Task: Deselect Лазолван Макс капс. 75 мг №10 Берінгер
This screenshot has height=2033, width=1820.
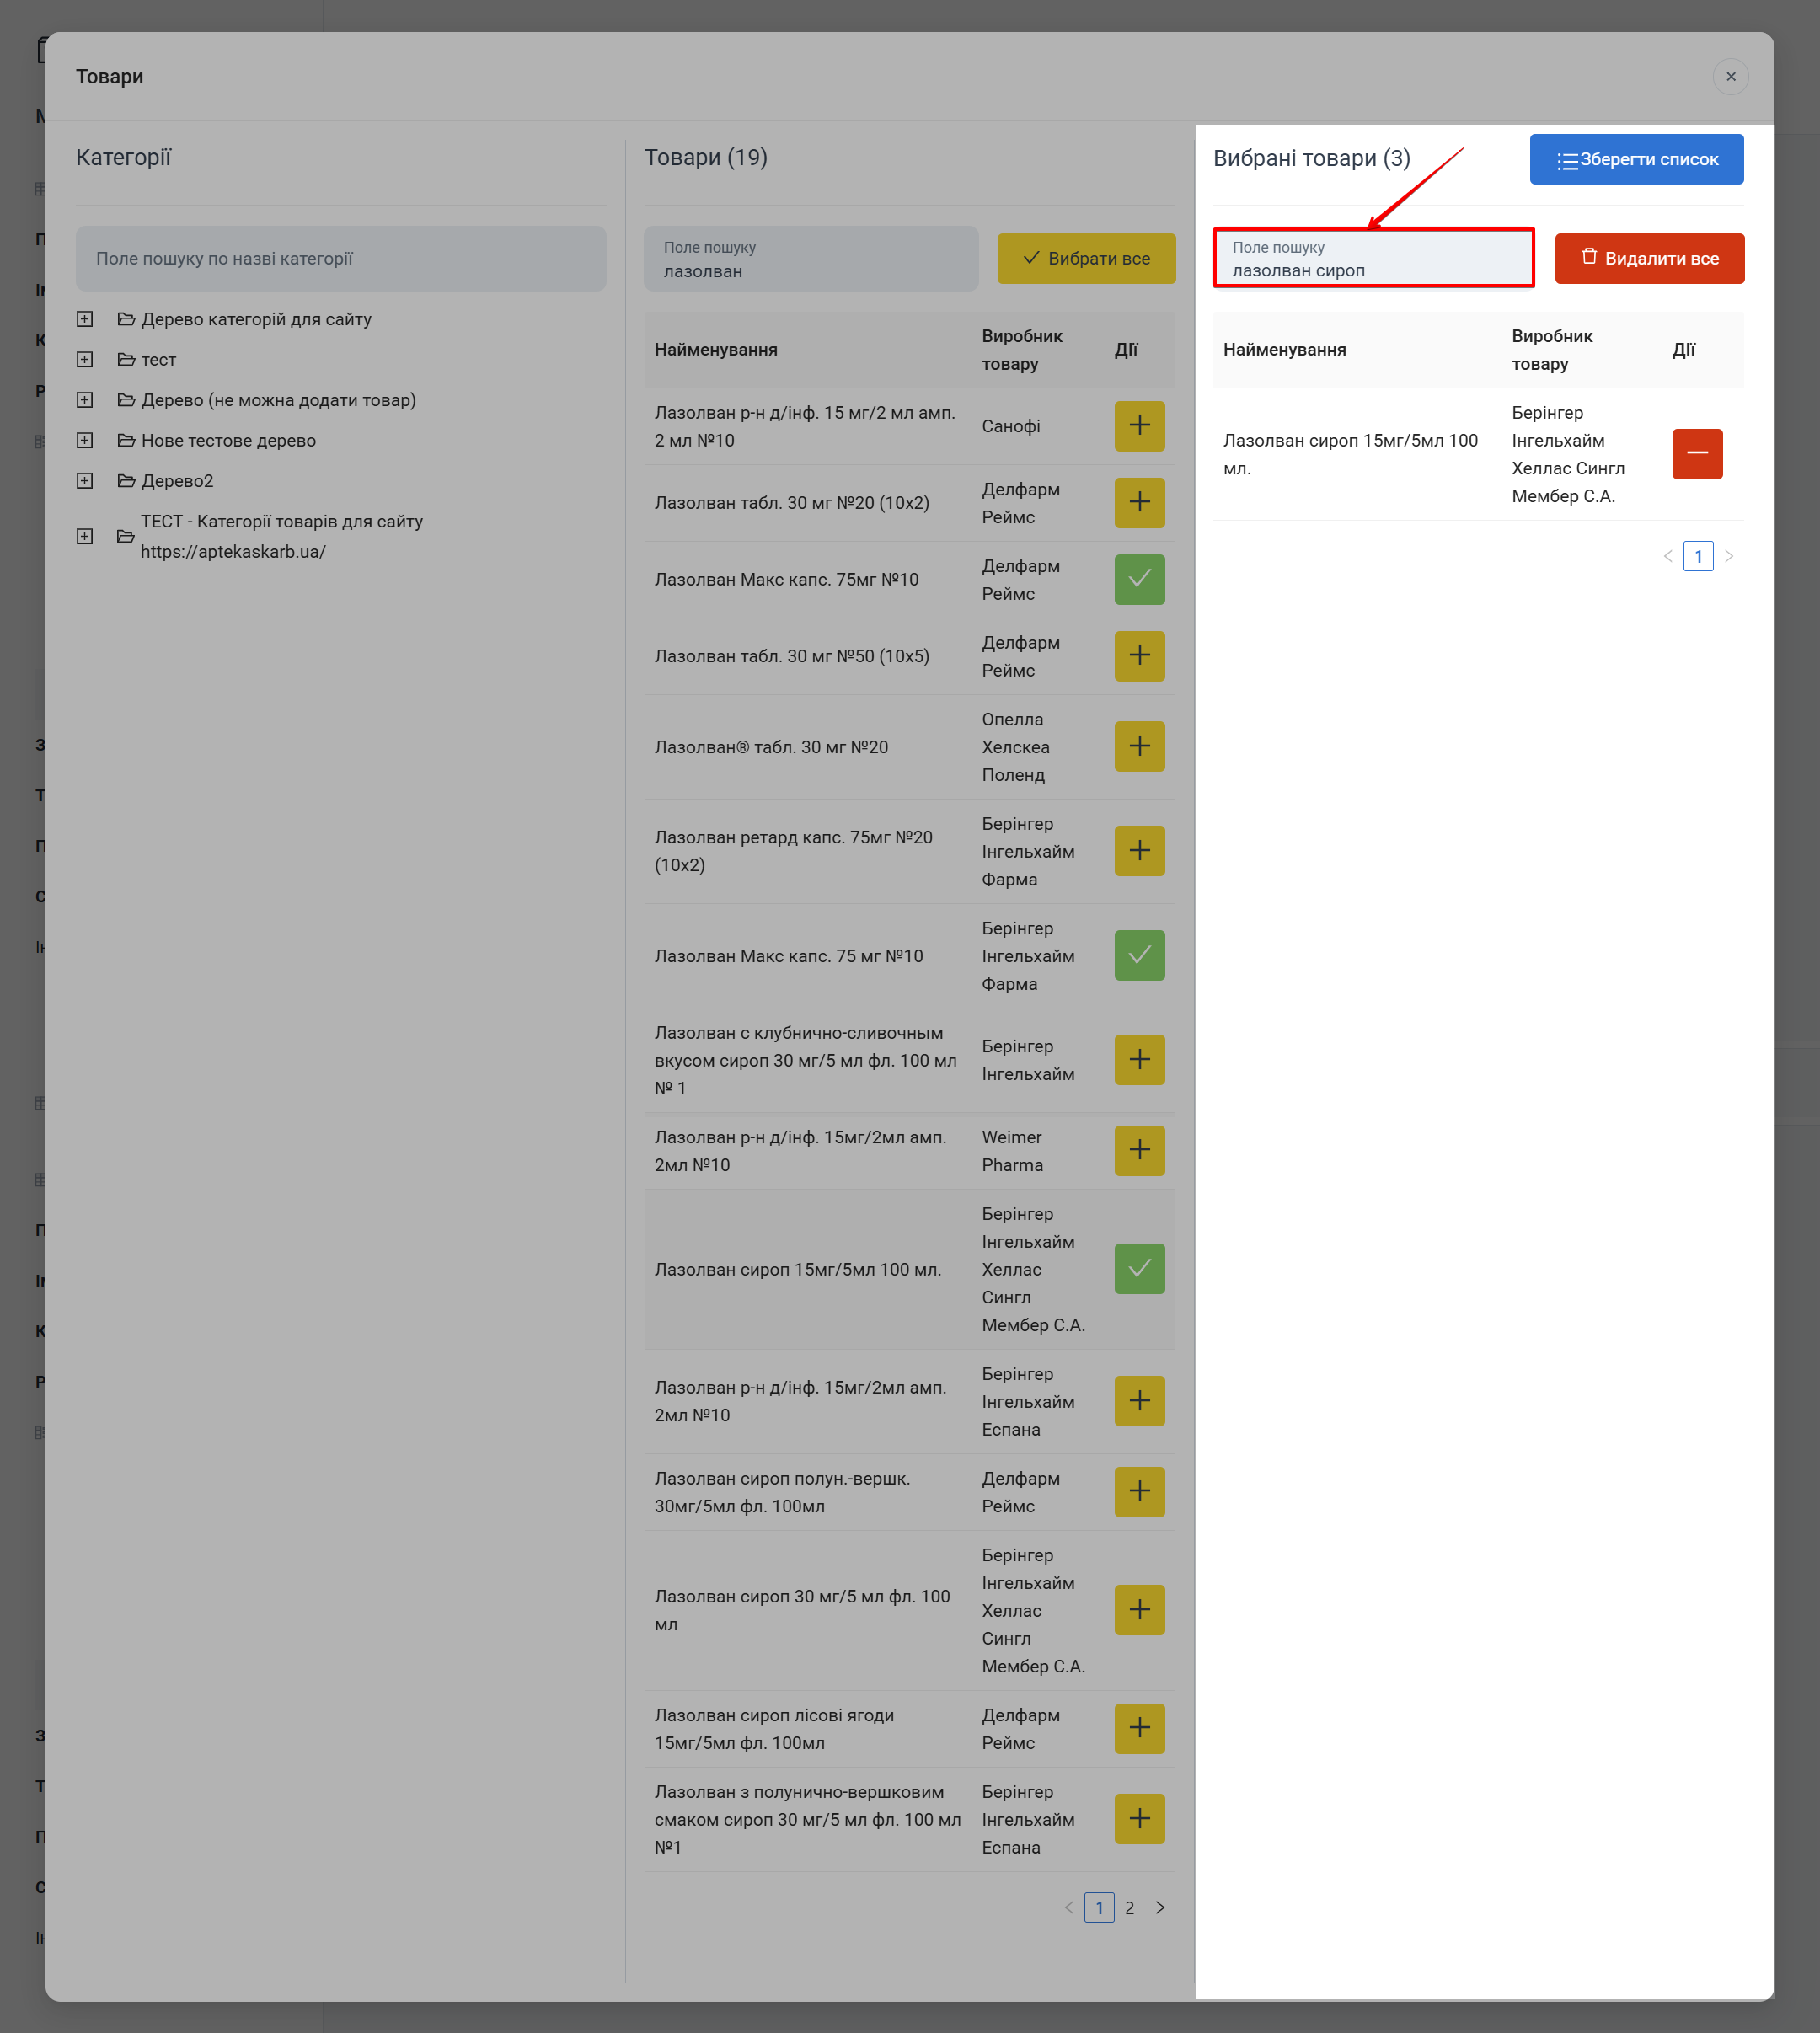Action: (x=1139, y=955)
